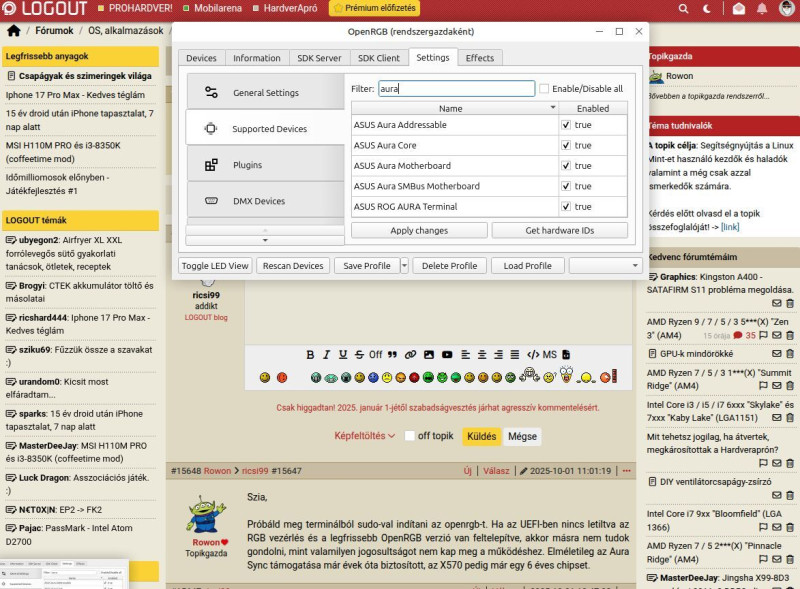
Task: Toggle Off formatting in the post editor
Action: tap(376, 354)
